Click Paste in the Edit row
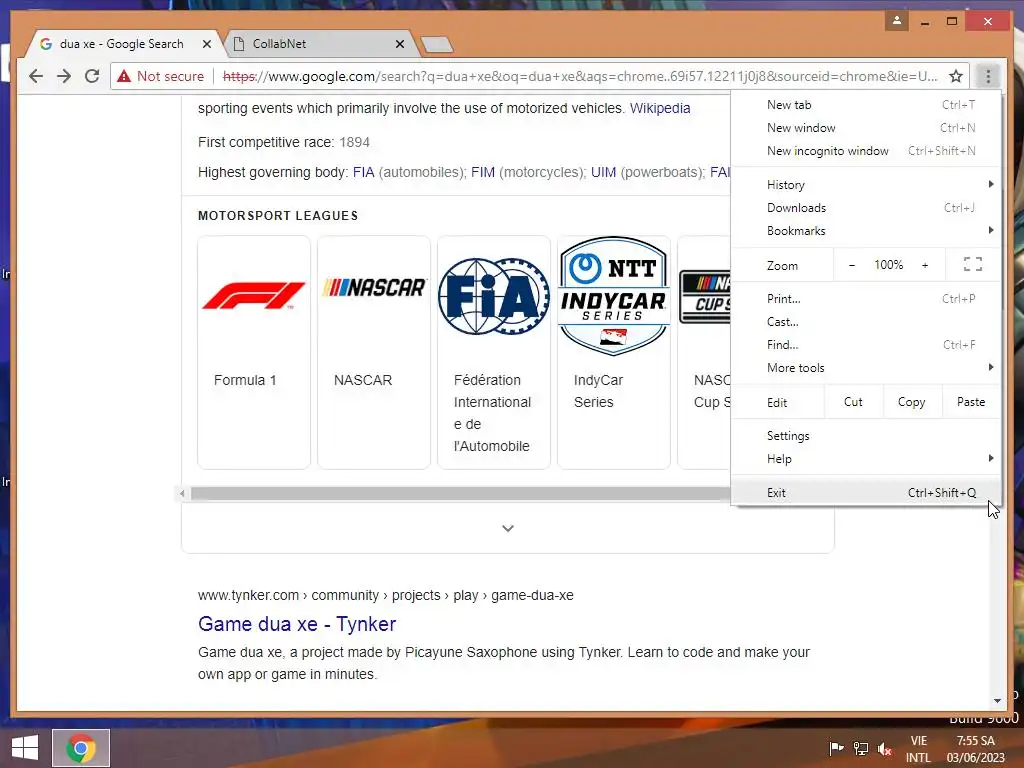The height and width of the screenshot is (768, 1024). [x=971, y=402]
